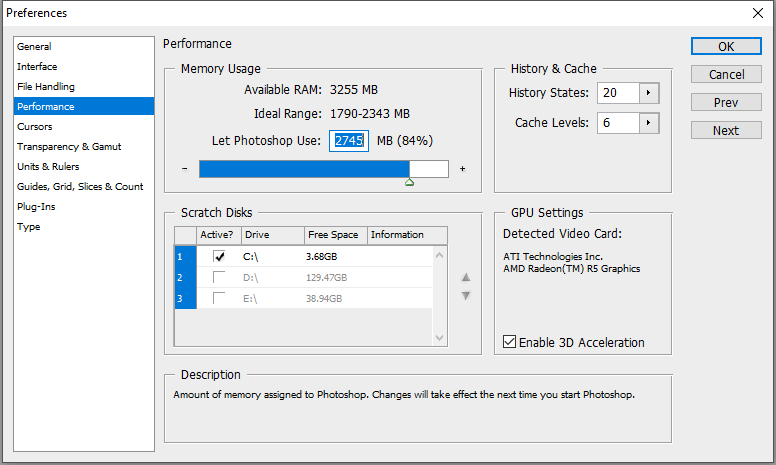Click the scratch disks list scroll-down chevron
The width and height of the screenshot is (776, 465).
pos(440,337)
